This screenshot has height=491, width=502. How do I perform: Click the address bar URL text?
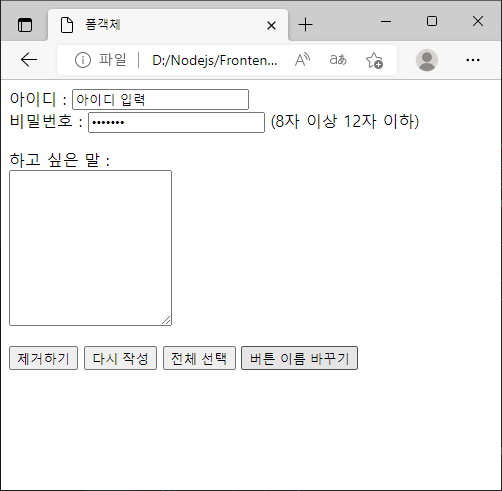[215, 60]
